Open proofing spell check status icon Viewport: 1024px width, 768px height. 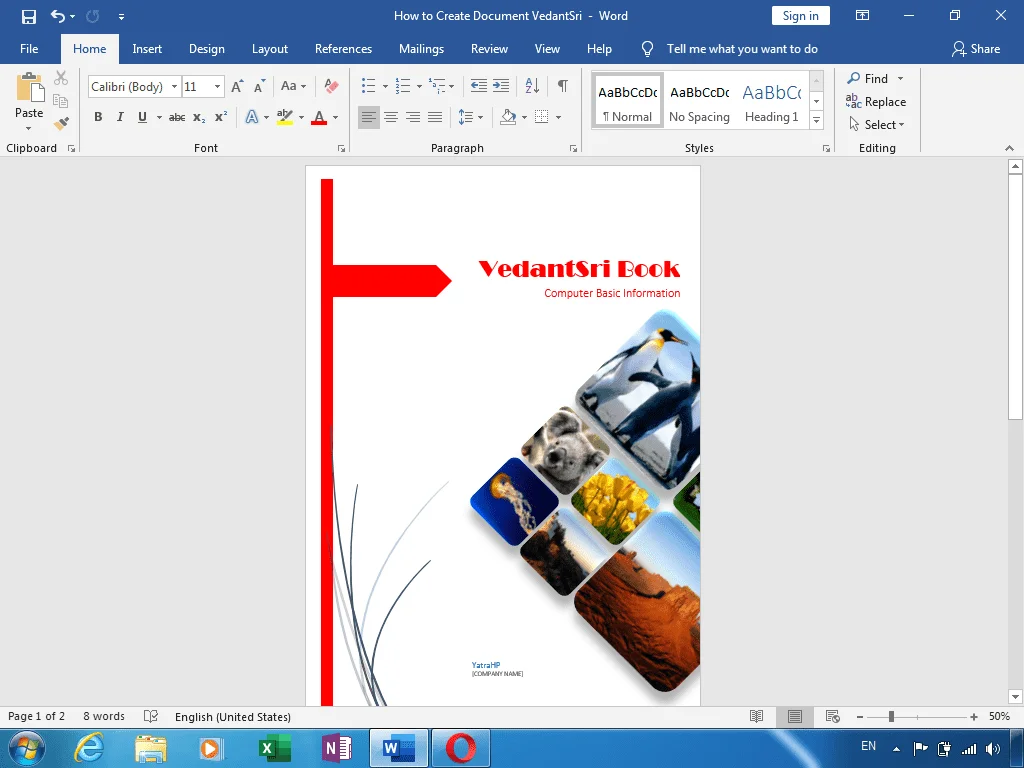[151, 716]
